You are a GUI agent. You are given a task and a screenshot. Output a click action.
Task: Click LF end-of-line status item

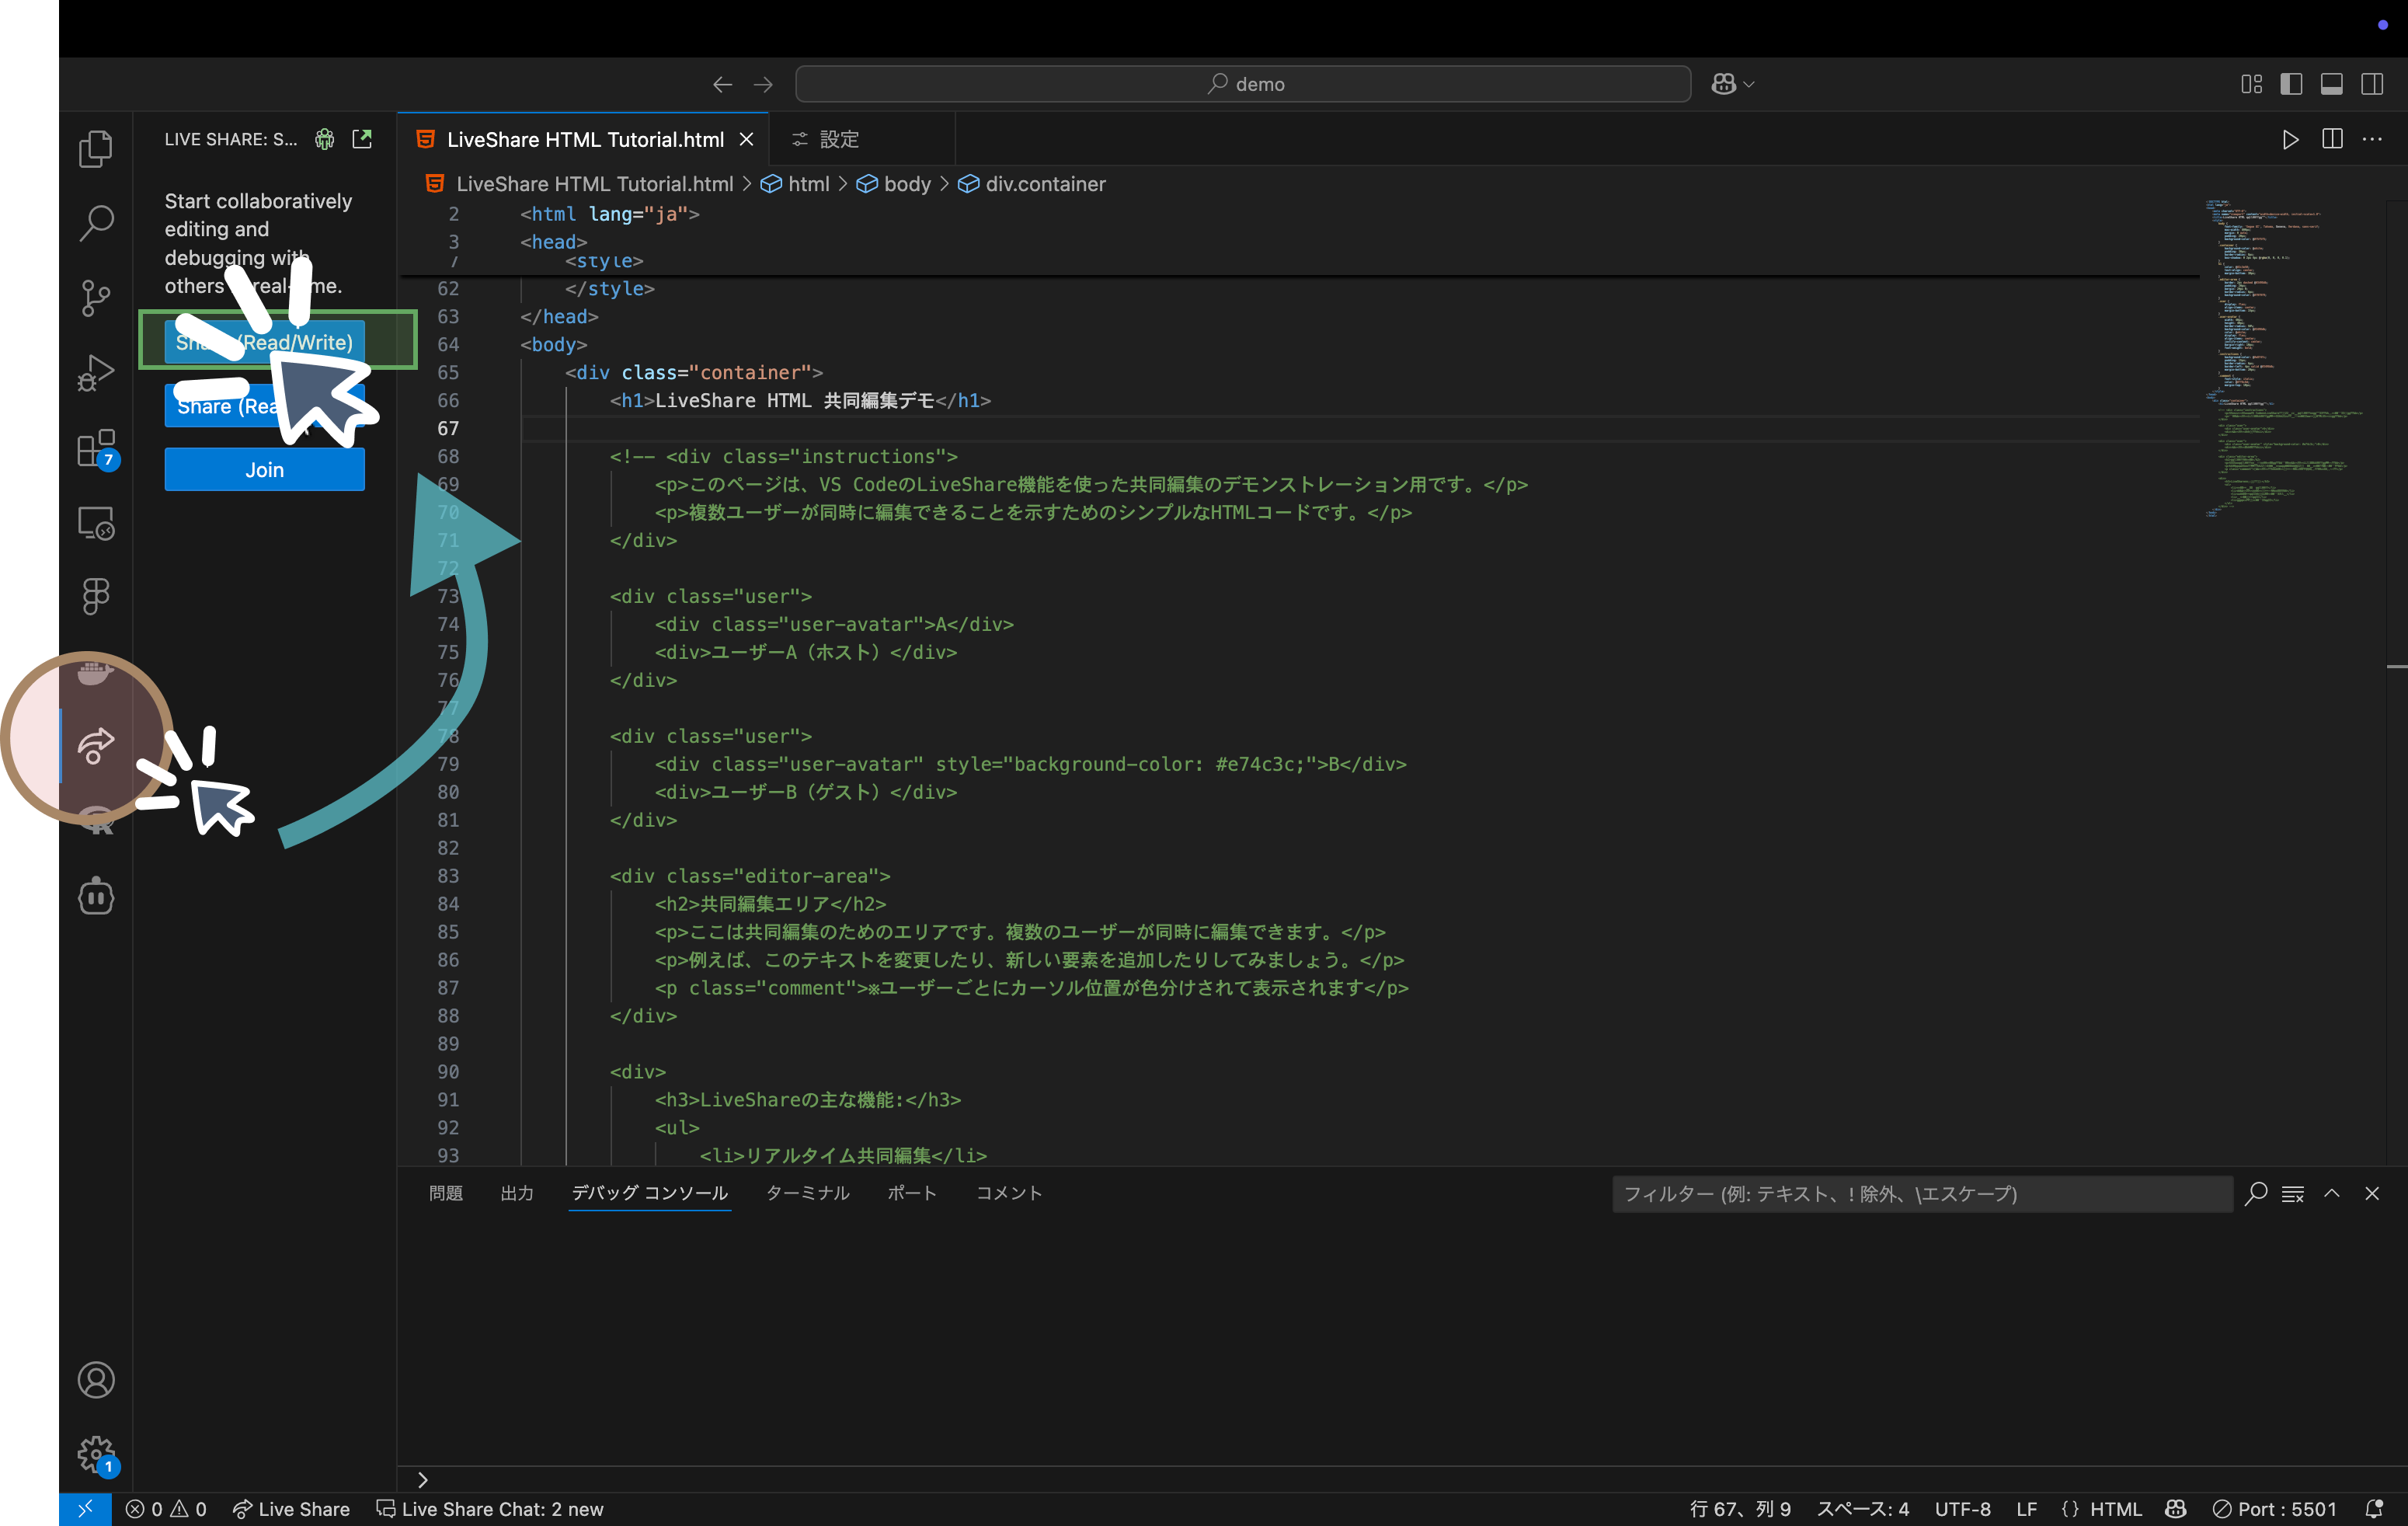[2027, 1509]
